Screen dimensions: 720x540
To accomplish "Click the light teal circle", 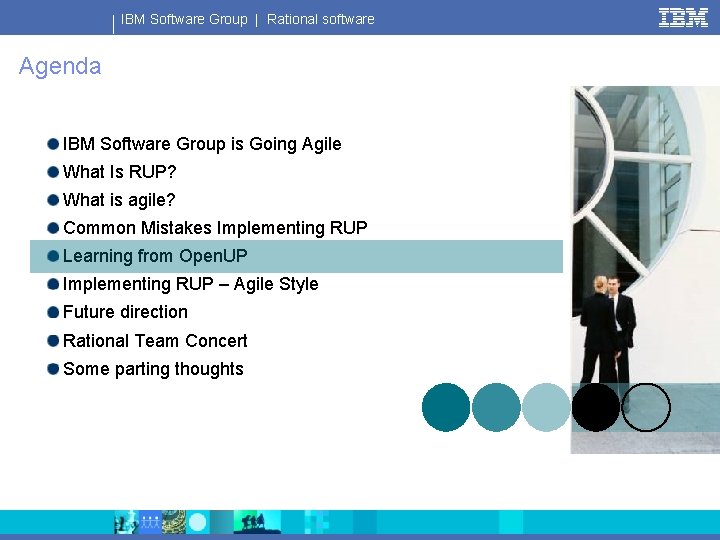I will pyautogui.click(x=546, y=407).
